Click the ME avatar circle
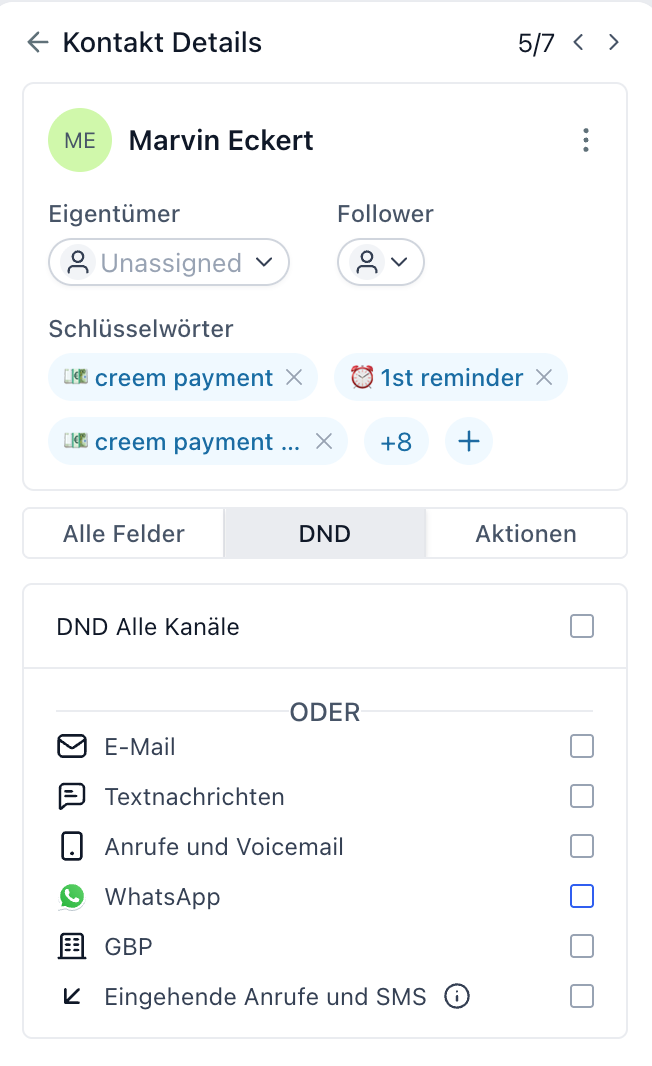652x1066 pixels. [79, 140]
